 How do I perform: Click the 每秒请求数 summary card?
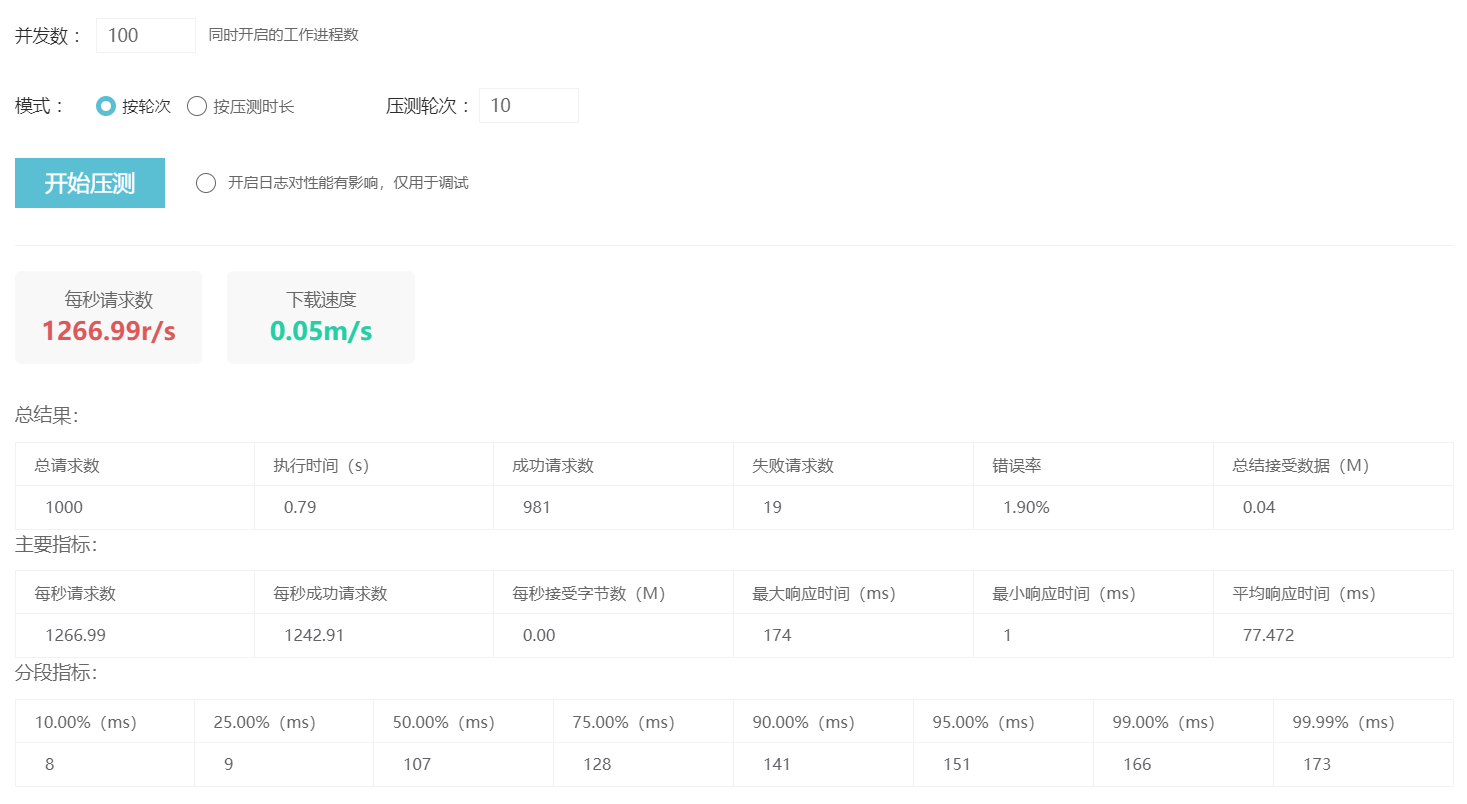tap(108, 317)
